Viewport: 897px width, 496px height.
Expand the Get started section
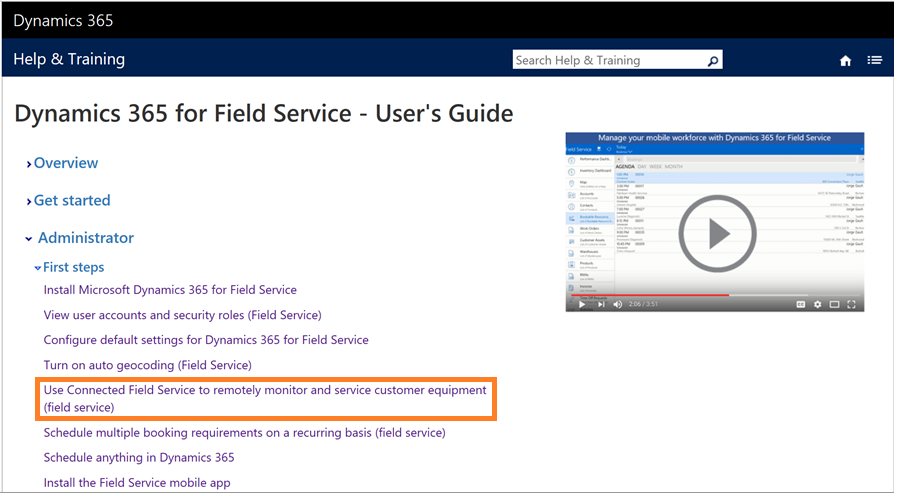tap(71, 200)
